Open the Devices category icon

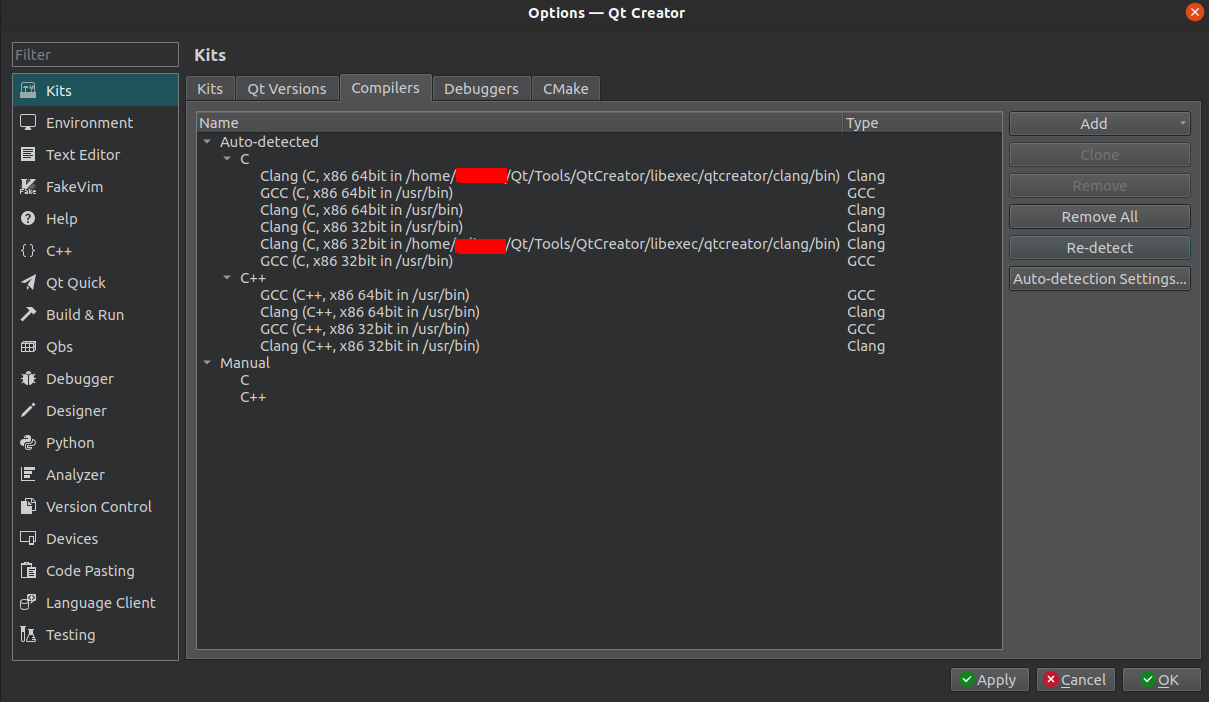click(x=28, y=539)
